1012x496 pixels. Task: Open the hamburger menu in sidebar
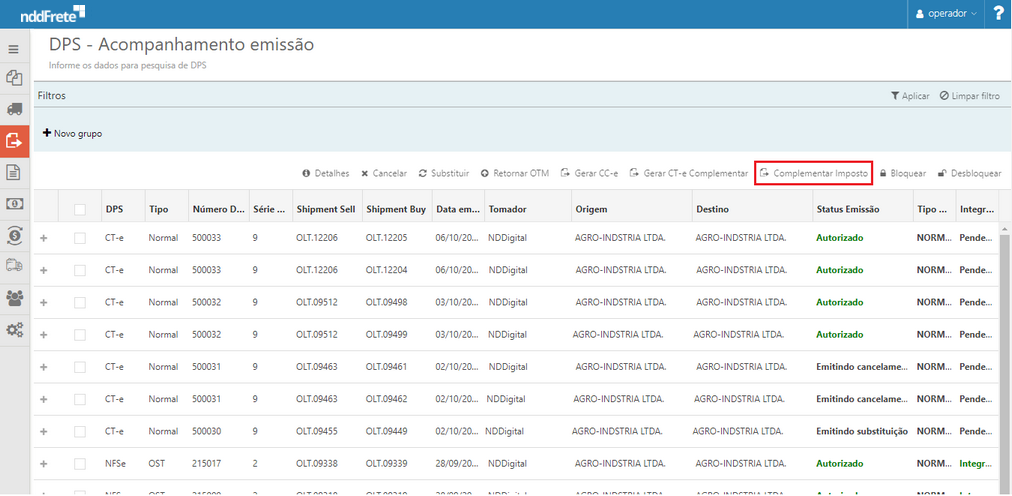(x=14, y=49)
